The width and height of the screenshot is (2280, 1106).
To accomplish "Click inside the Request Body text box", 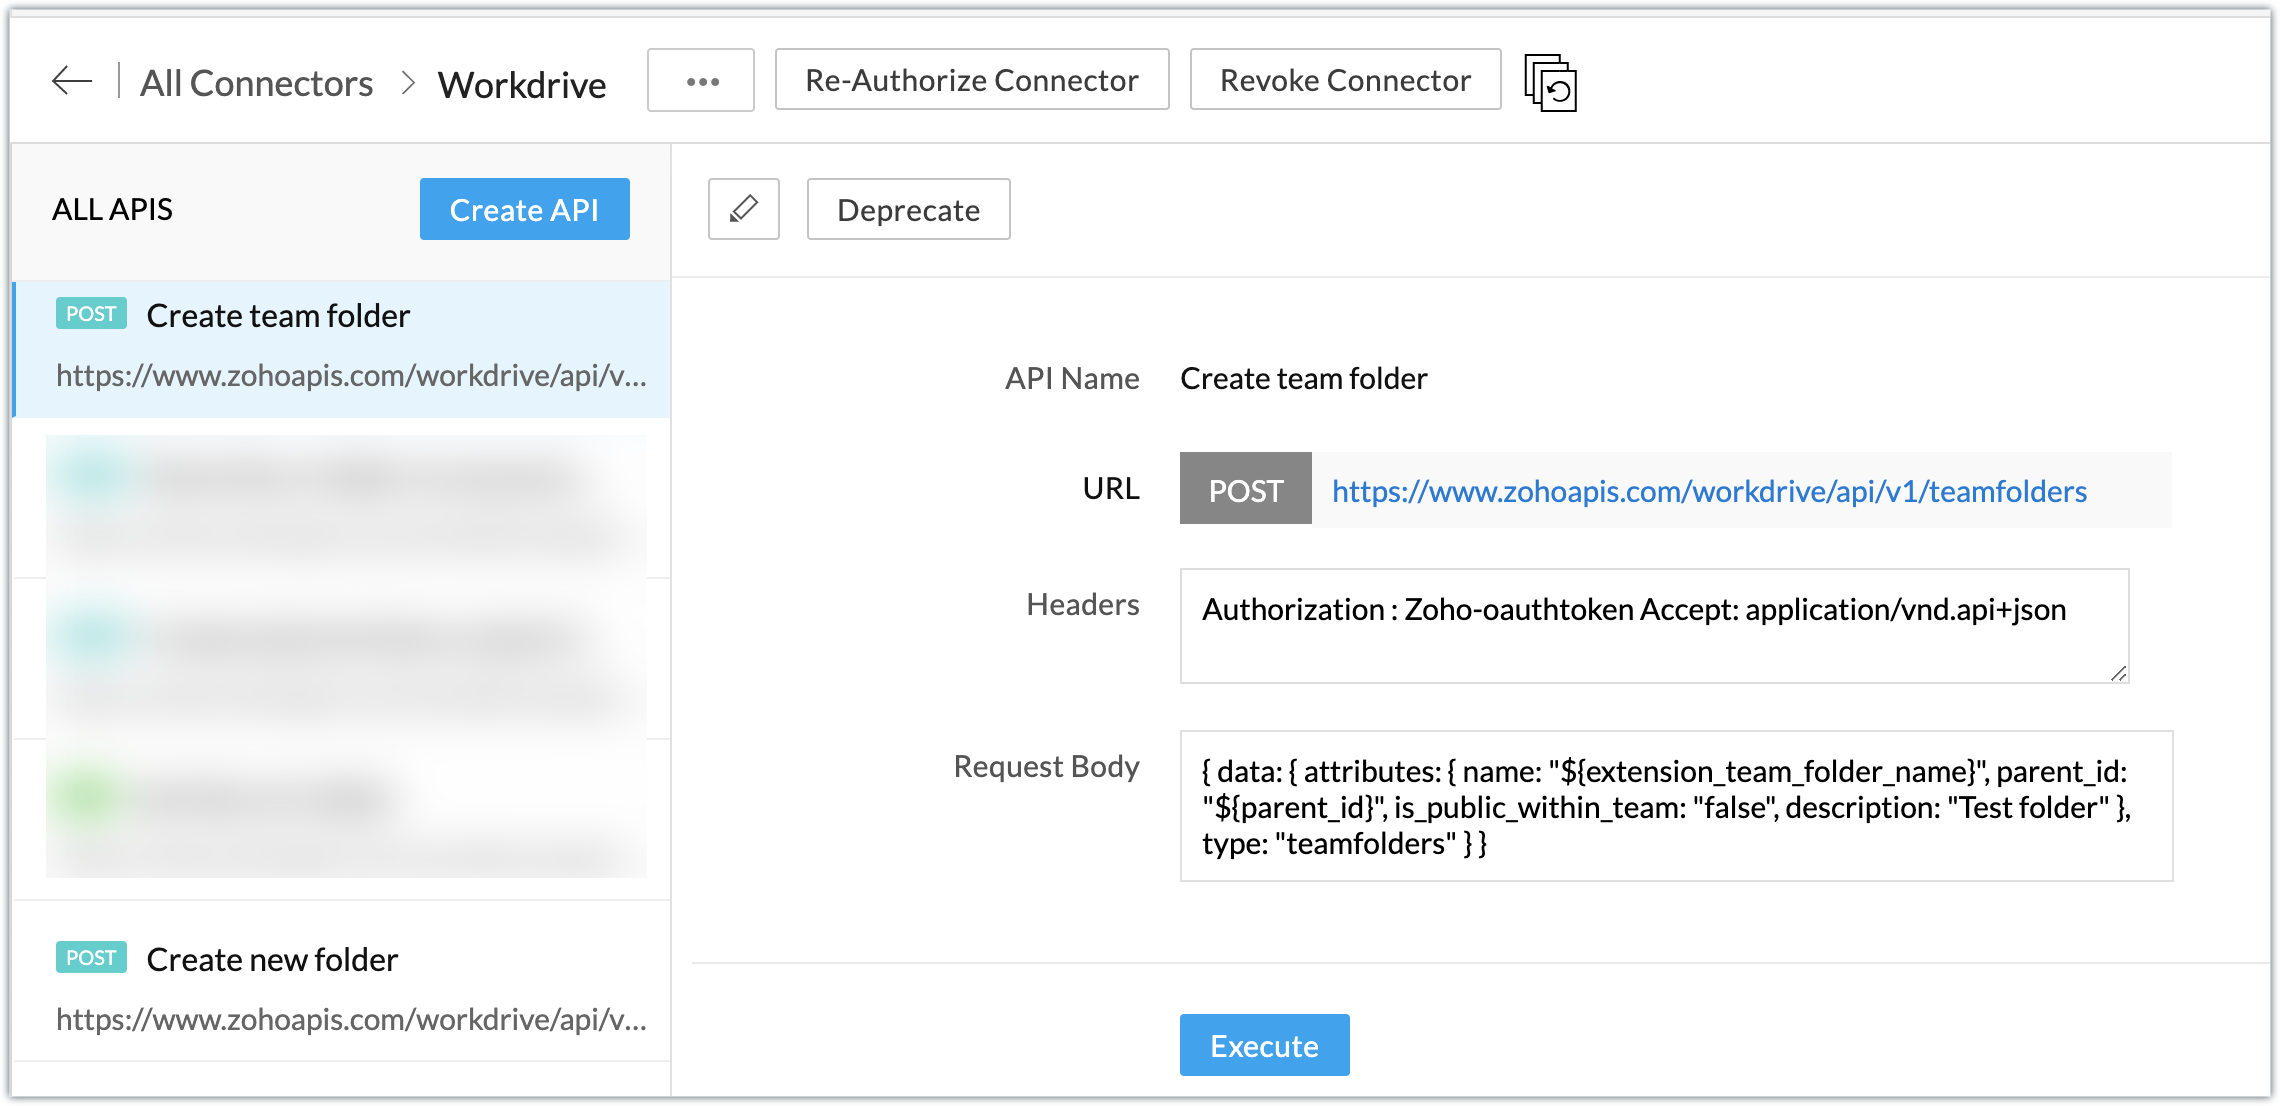I will tap(1676, 806).
